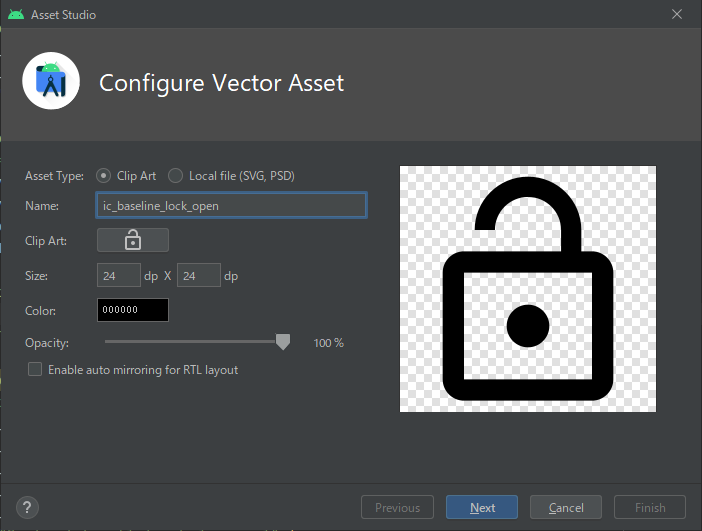The height and width of the screenshot is (531, 702).
Task: Open the Clip Art lock icon picker
Action: [x=133, y=240]
